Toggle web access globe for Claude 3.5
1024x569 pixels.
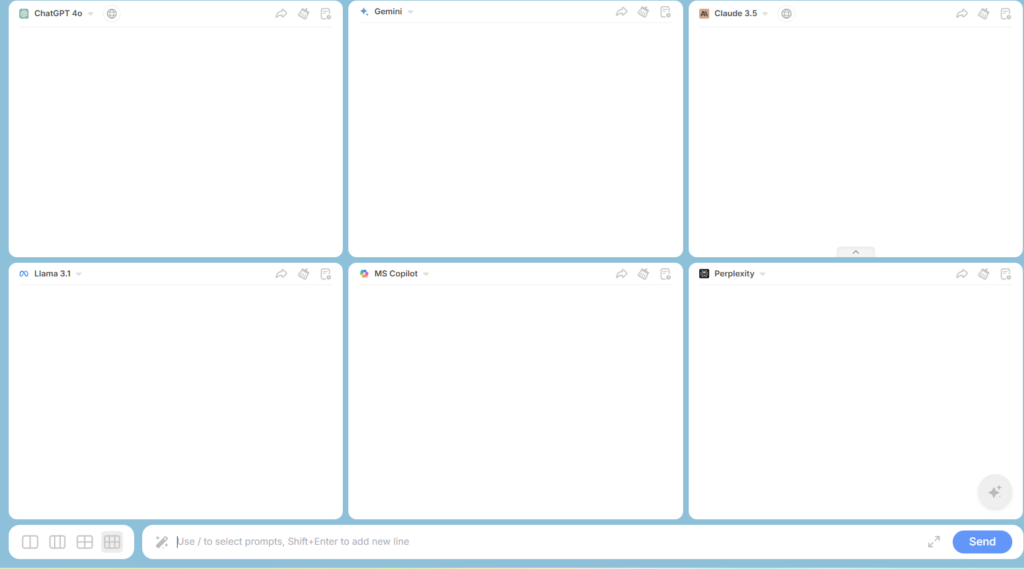point(786,14)
